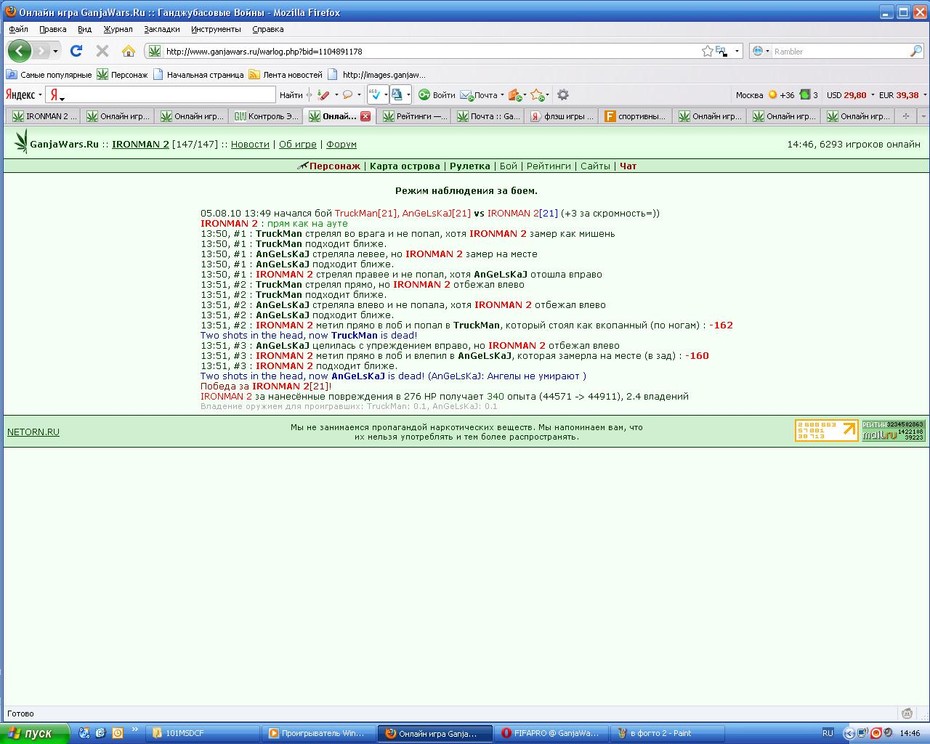Open the пуск Start button
This screenshot has height=744, width=930.
pyautogui.click(x=33, y=733)
